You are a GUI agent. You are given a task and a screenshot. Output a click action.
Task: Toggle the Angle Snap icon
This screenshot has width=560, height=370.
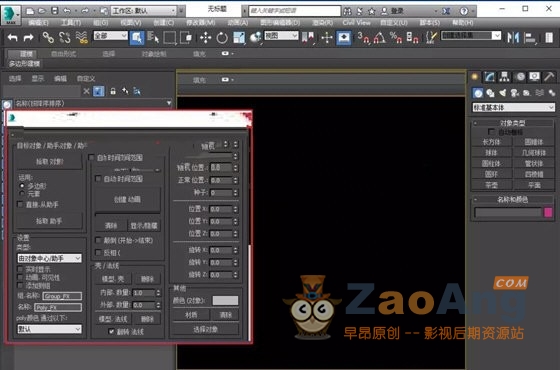pos(379,38)
